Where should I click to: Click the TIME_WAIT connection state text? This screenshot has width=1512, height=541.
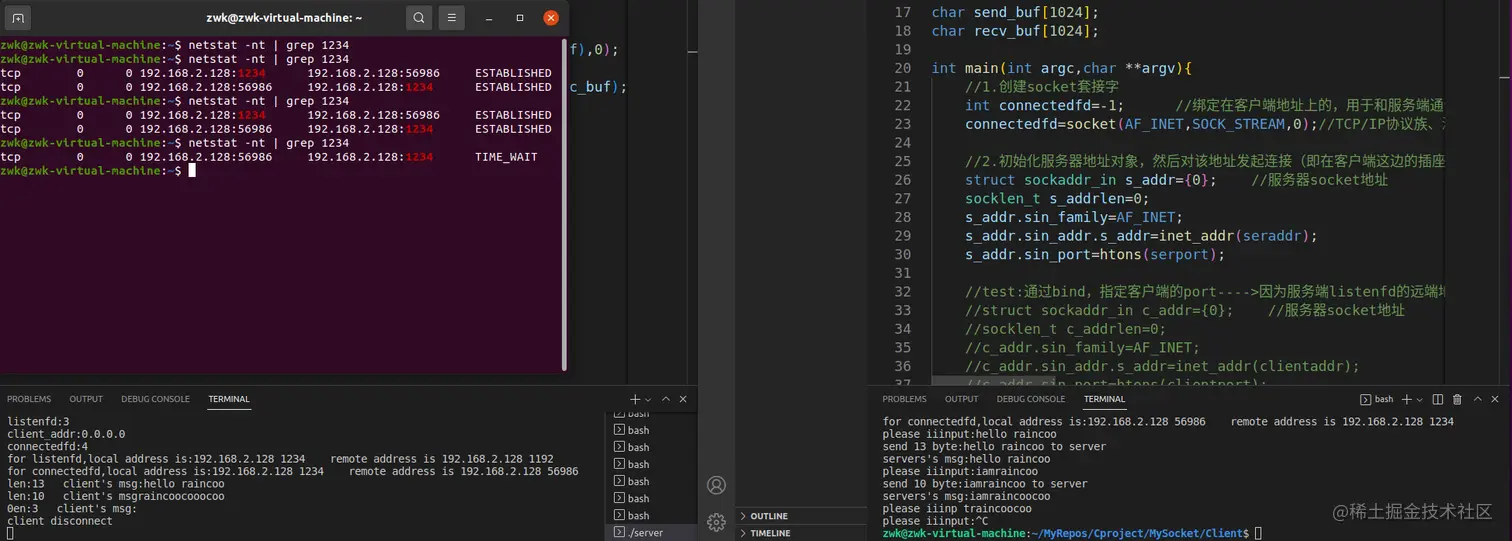[506, 157]
